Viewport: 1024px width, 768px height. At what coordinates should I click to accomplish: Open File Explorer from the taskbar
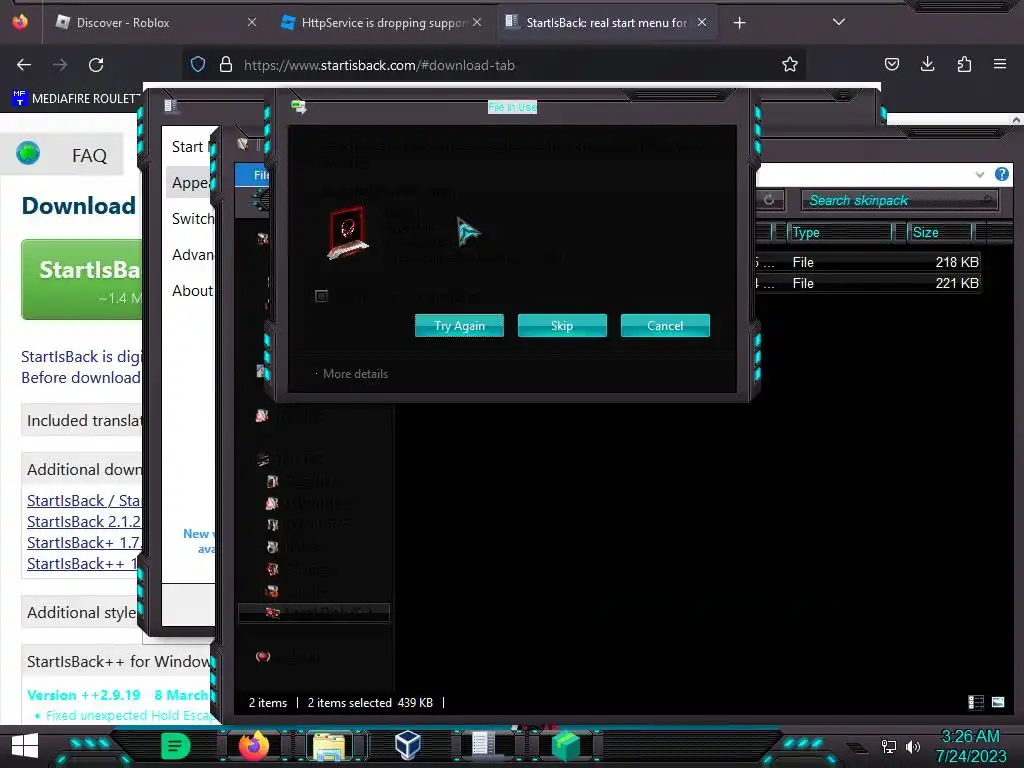click(x=329, y=746)
